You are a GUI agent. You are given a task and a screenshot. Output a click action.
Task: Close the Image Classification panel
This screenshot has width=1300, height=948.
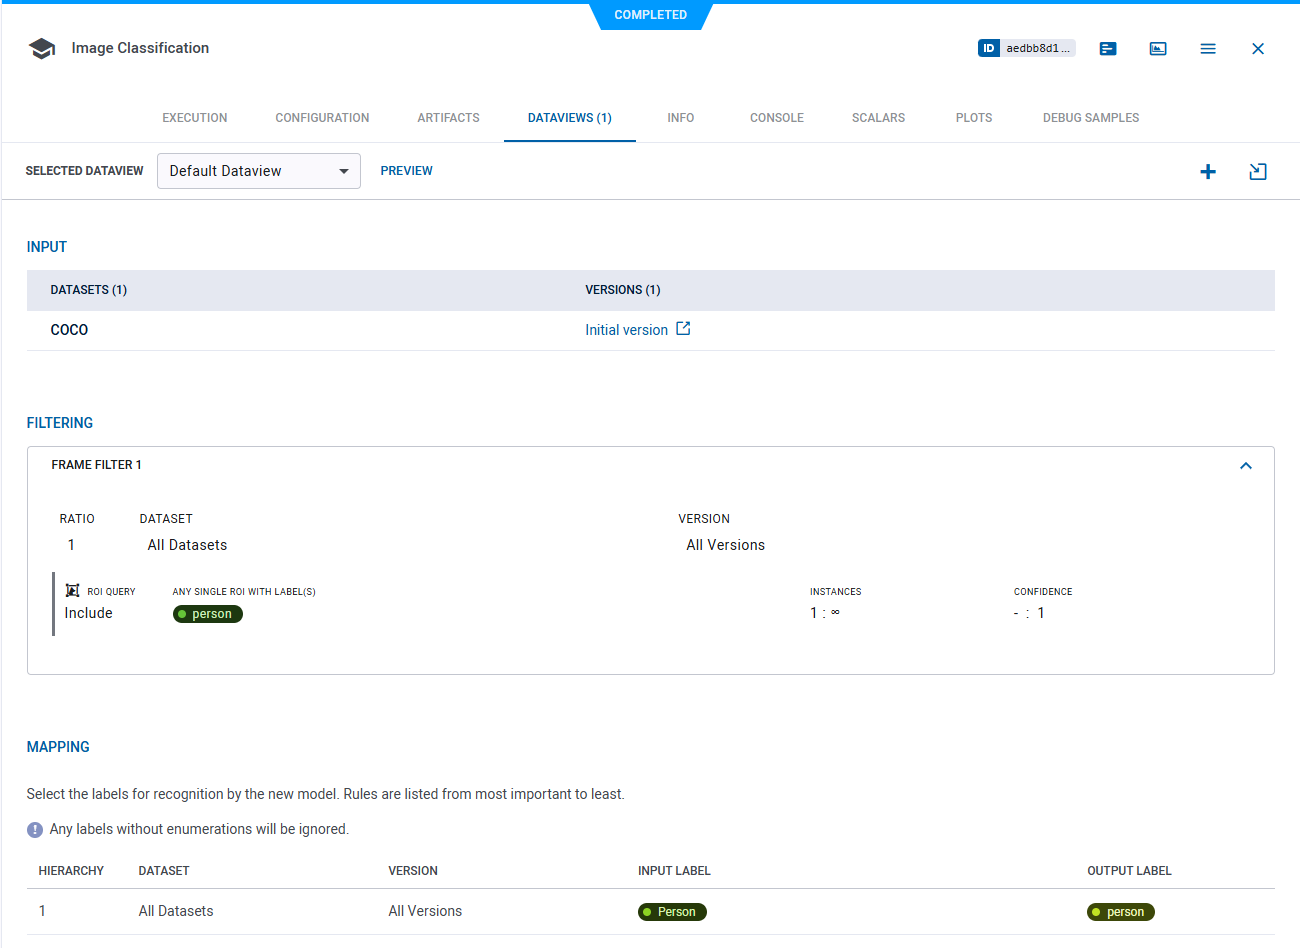coord(1258,49)
